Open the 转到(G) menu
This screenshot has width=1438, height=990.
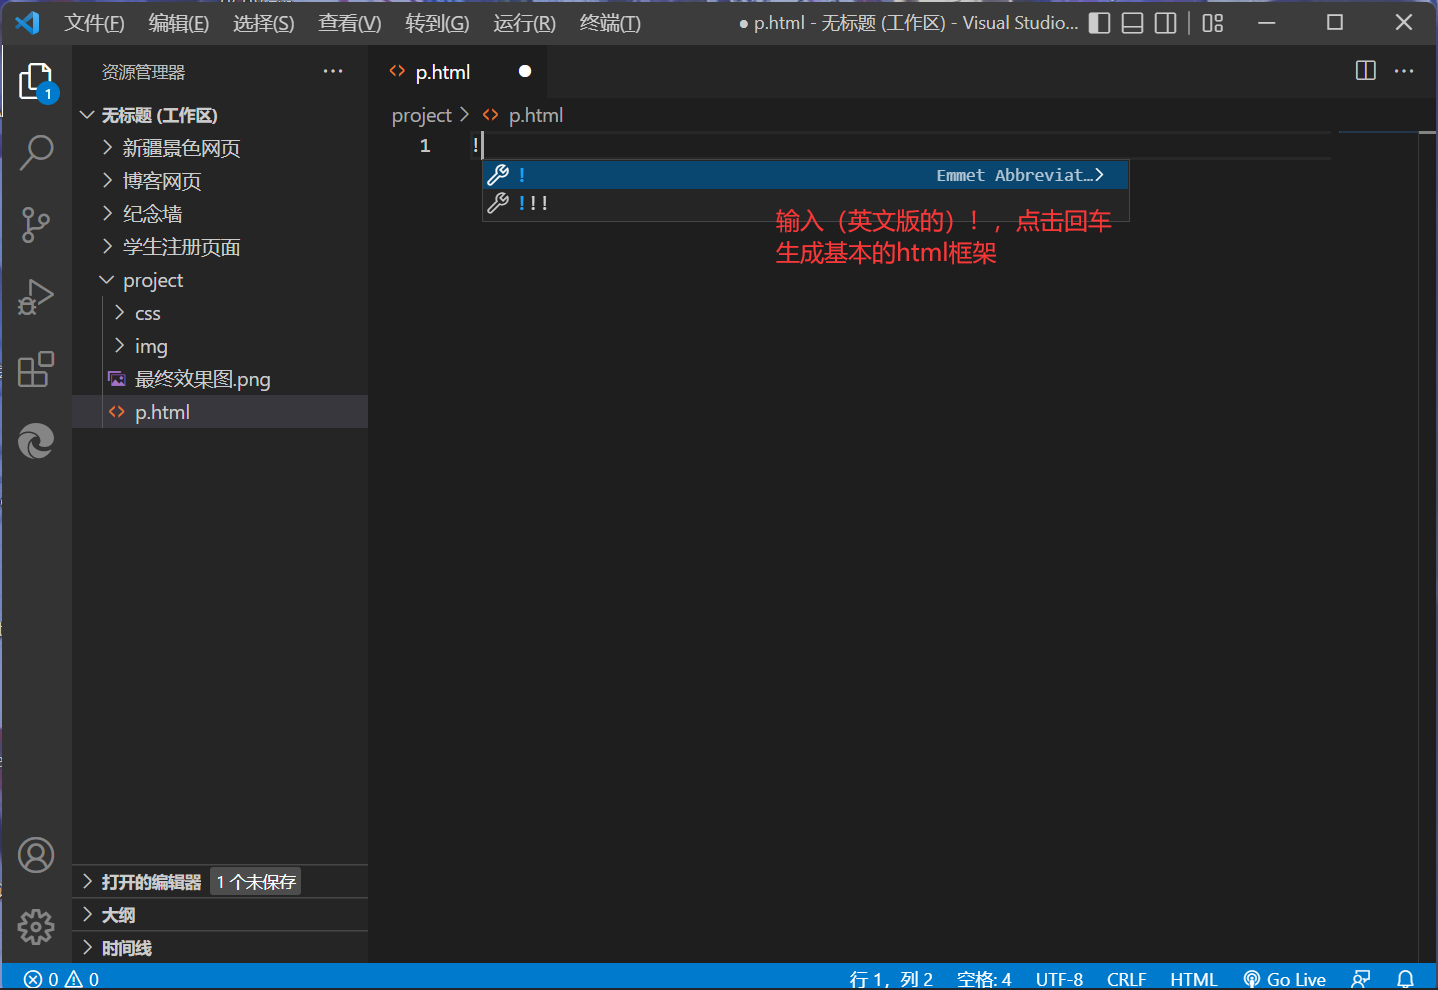(x=437, y=23)
